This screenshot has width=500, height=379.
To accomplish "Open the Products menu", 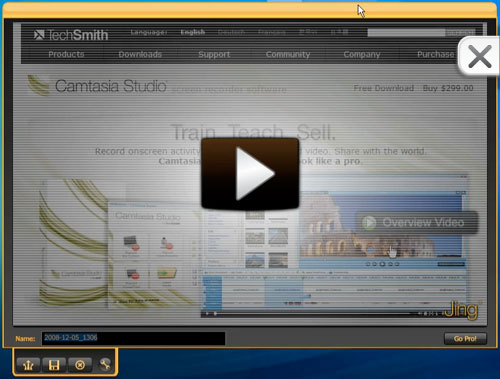I will click(66, 54).
